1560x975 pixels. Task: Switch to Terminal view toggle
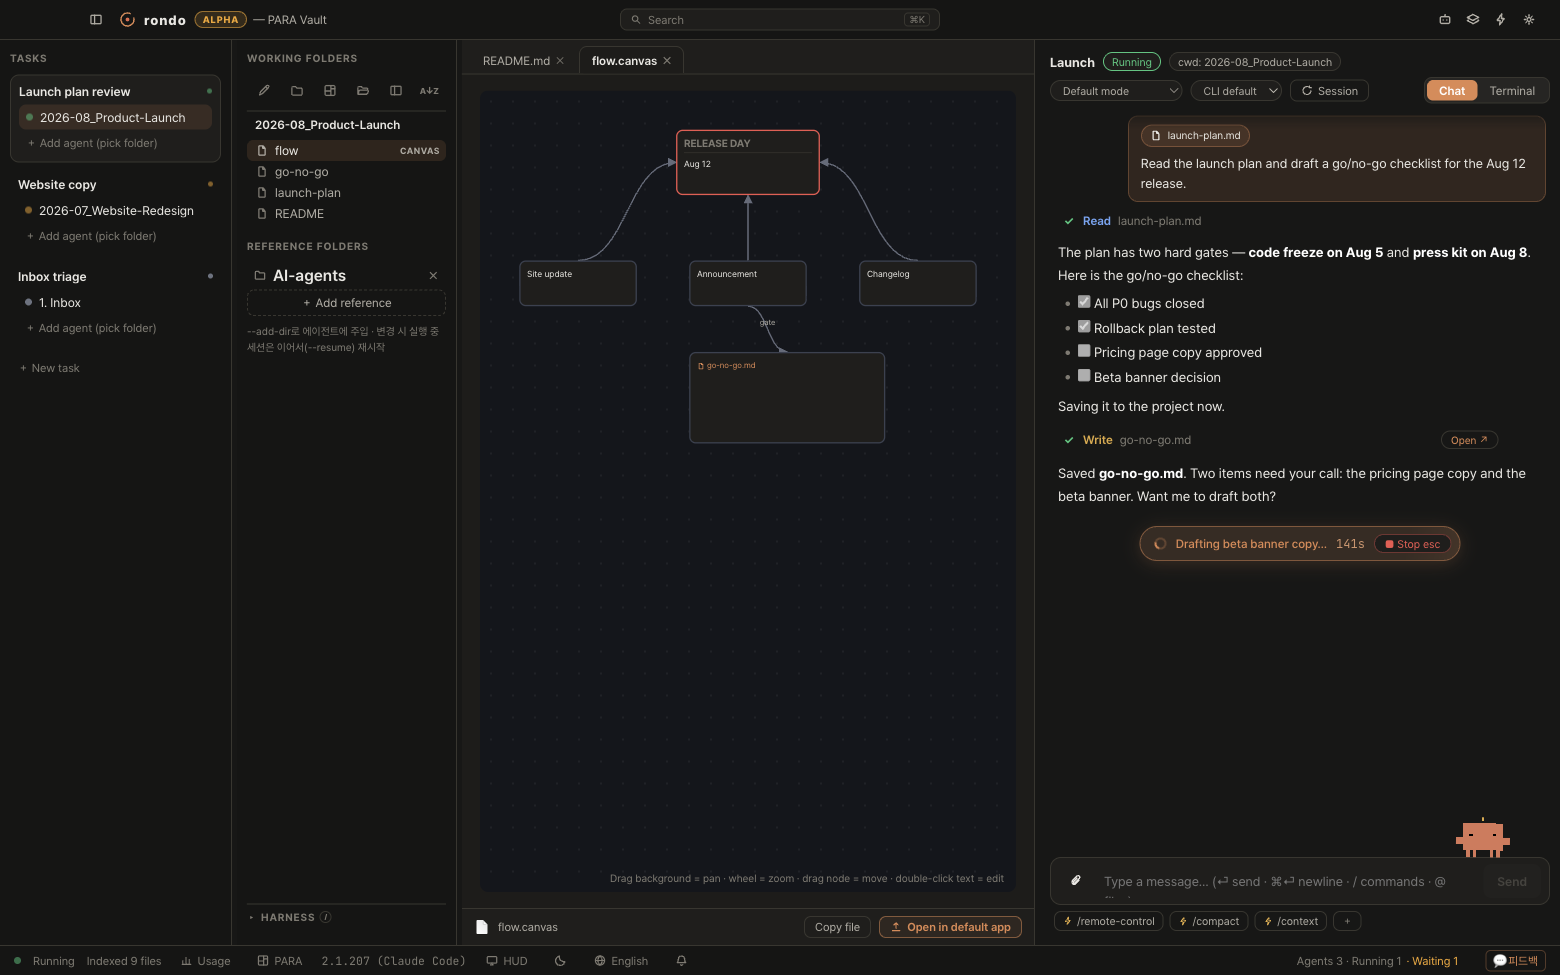(x=1512, y=91)
